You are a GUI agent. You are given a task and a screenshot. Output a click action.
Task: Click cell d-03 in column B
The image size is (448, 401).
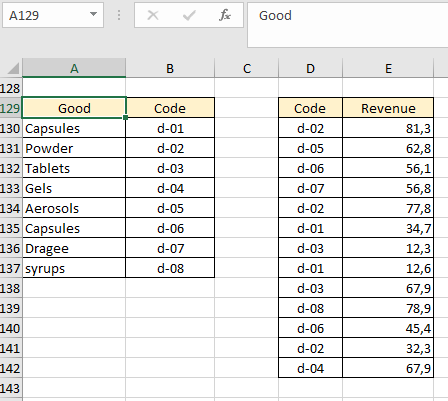[x=170, y=168]
